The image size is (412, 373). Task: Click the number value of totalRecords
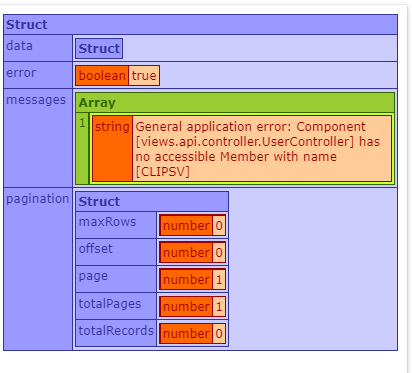coord(219,334)
